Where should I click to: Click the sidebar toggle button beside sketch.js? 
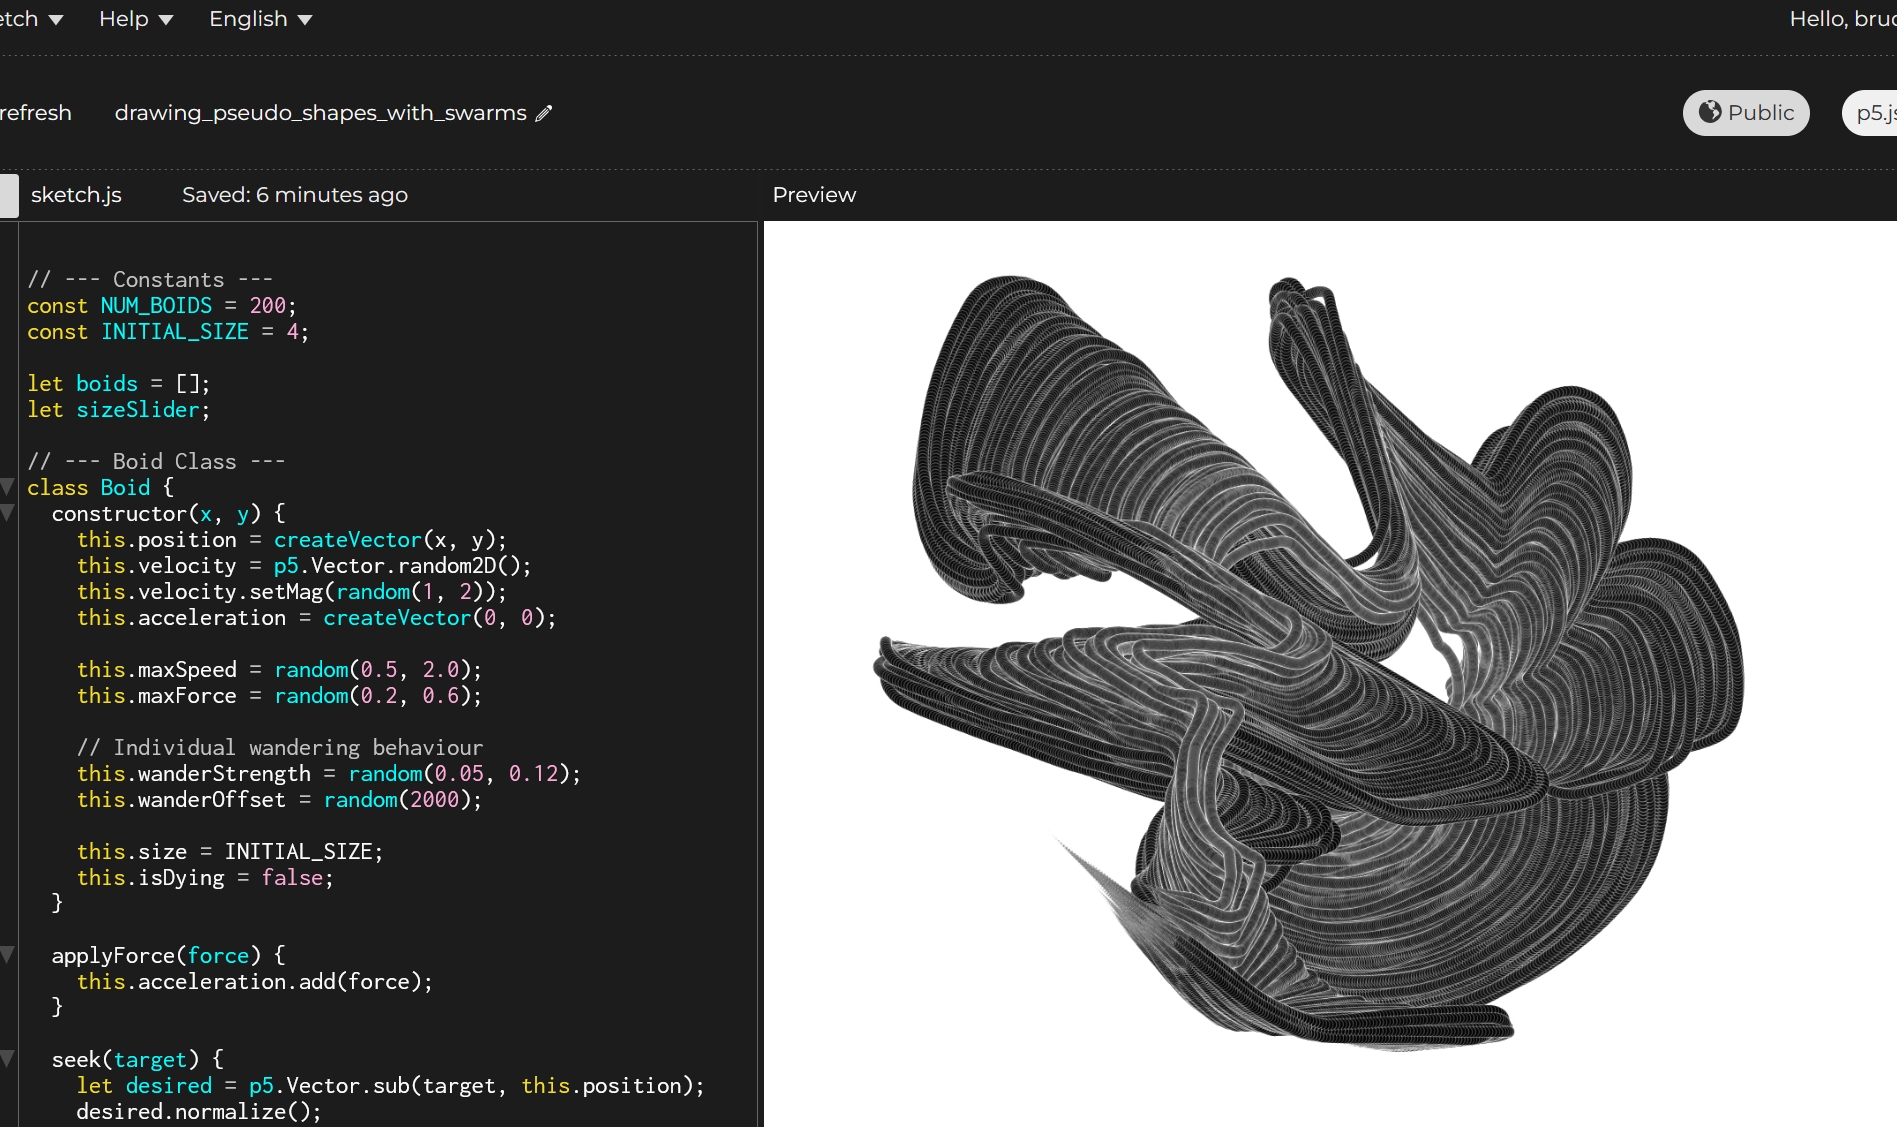tap(8, 195)
